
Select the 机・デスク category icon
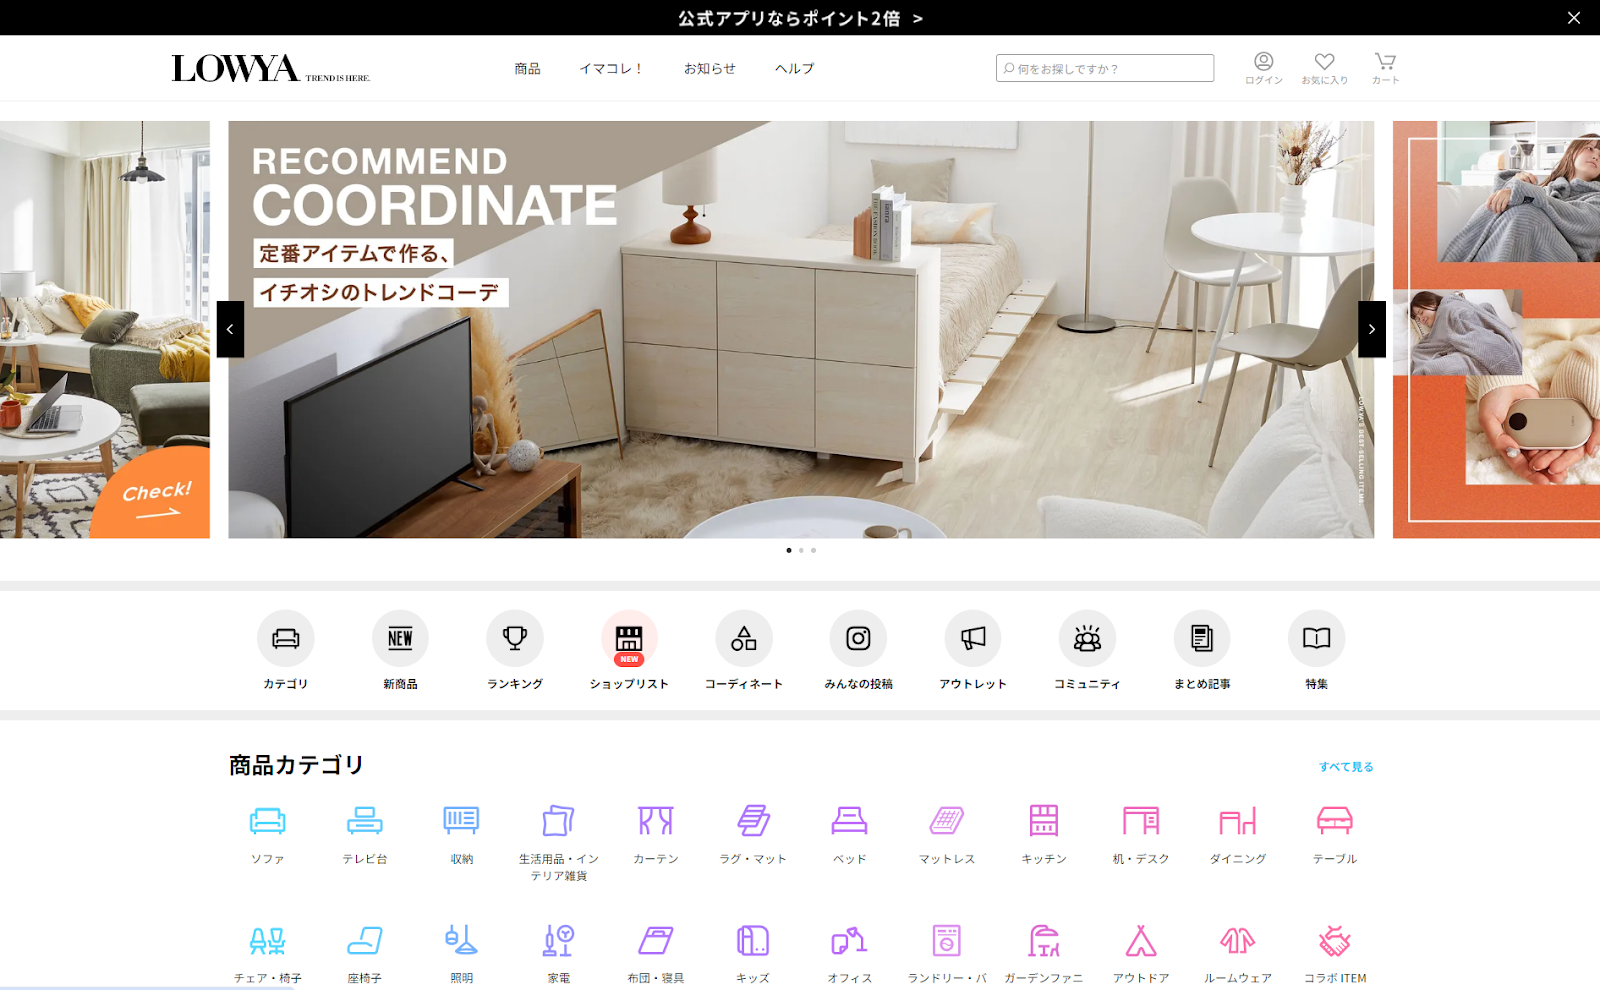1140,821
